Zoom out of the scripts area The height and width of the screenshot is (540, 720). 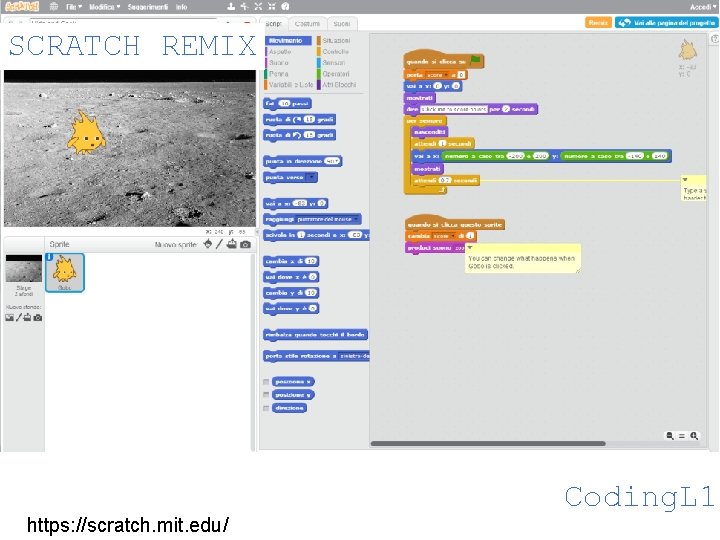coord(670,436)
